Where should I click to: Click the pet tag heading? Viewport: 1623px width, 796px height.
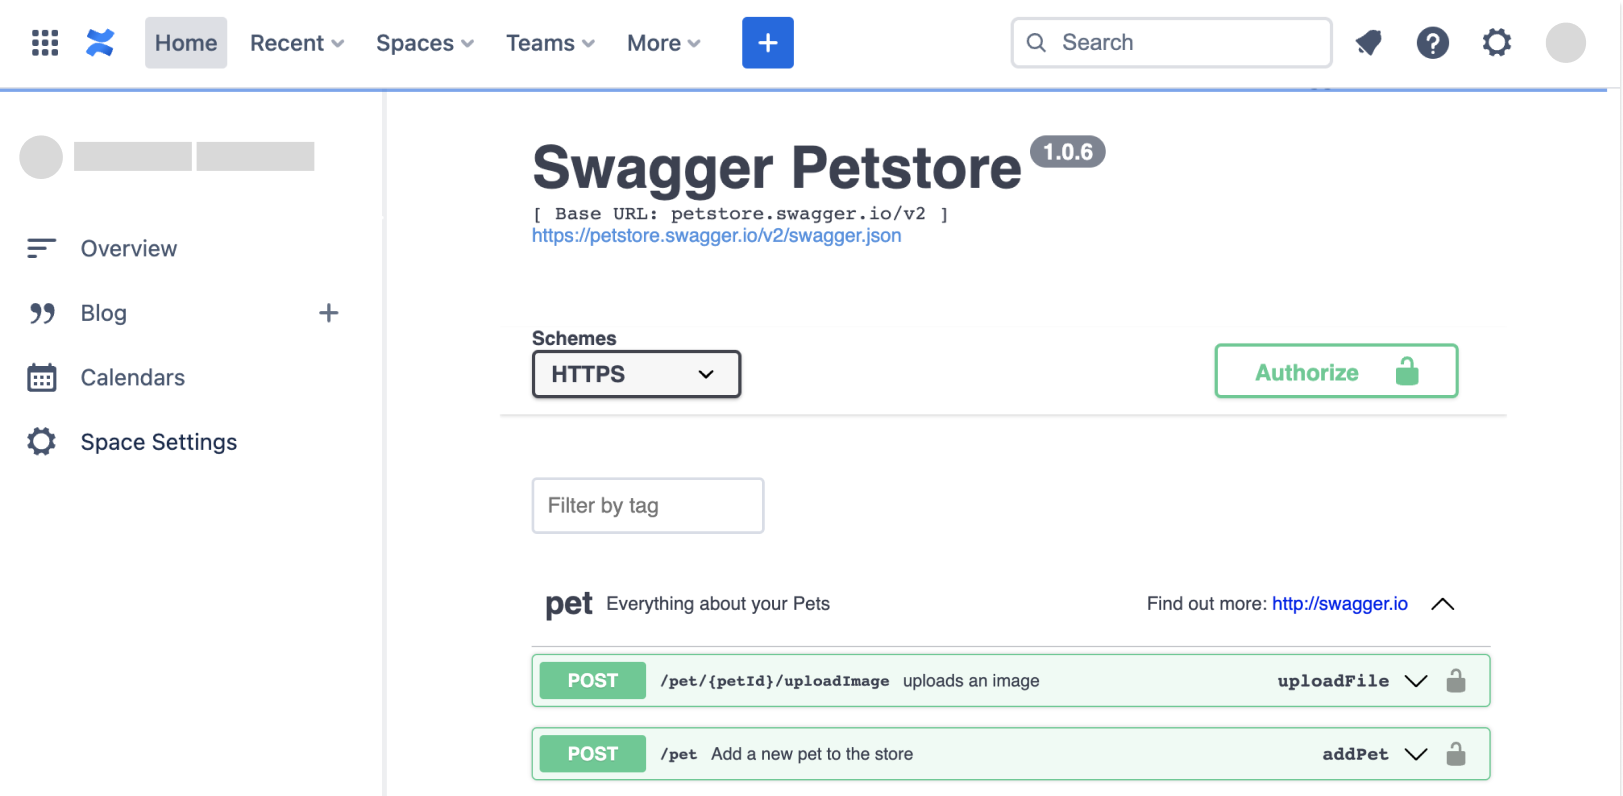(569, 605)
